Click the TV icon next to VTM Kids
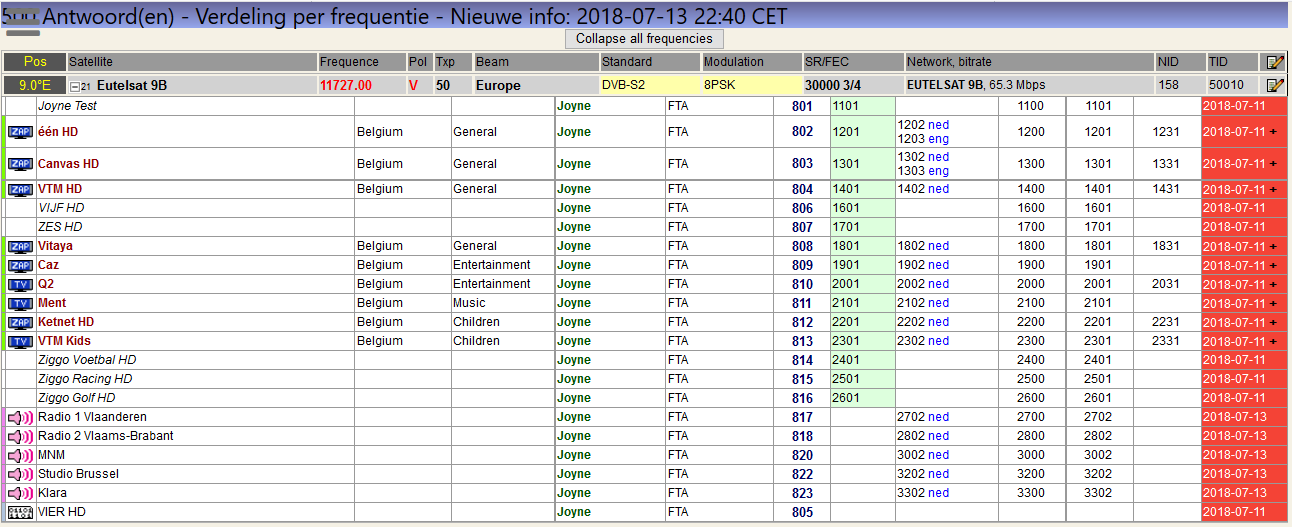1292x527 pixels. [x=20, y=341]
